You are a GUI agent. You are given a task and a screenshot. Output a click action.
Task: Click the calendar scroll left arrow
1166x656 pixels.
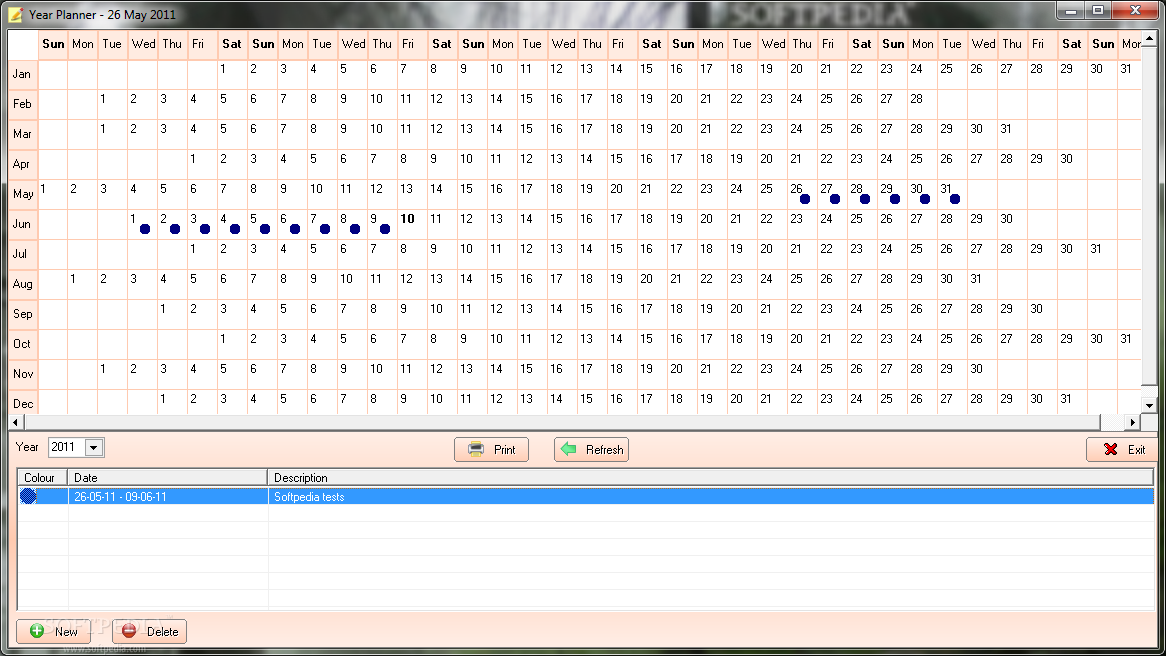[x=16, y=422]
